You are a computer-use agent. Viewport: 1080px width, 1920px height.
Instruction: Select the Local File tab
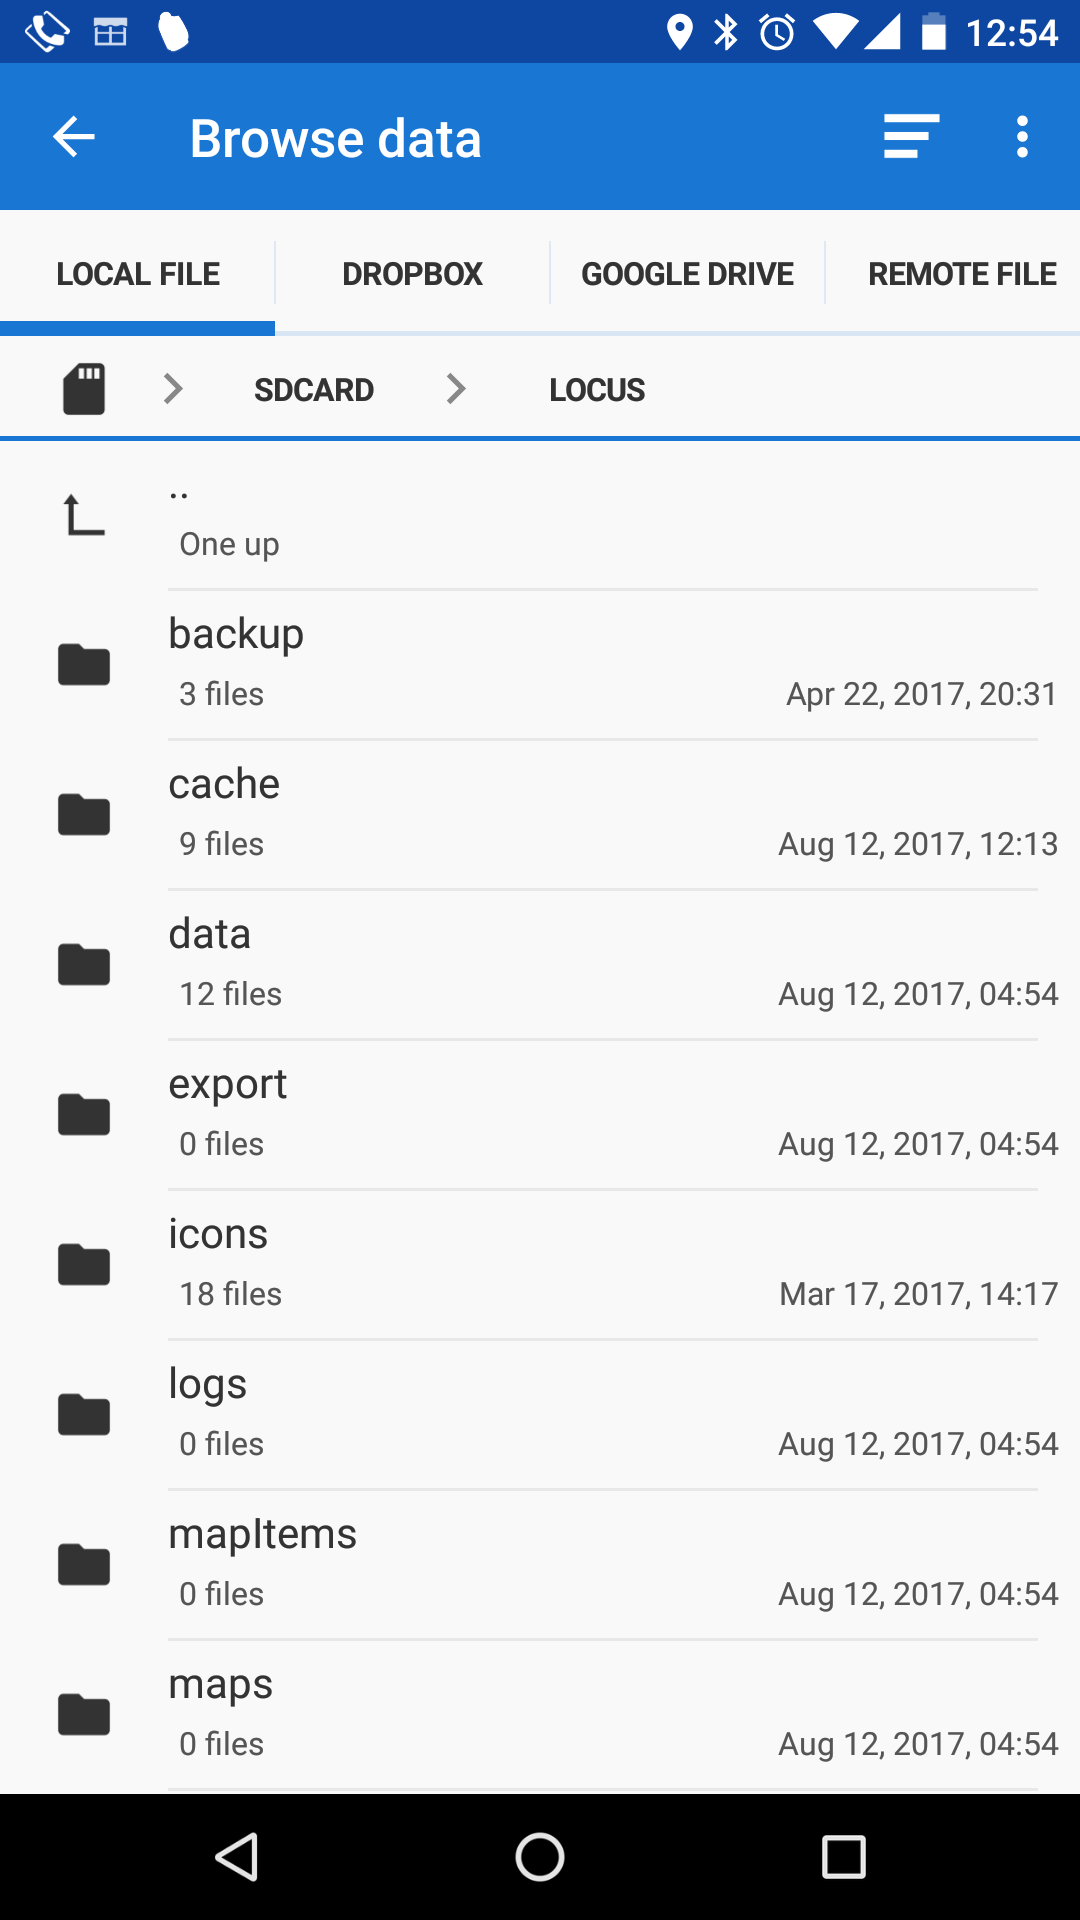point(138,274)
